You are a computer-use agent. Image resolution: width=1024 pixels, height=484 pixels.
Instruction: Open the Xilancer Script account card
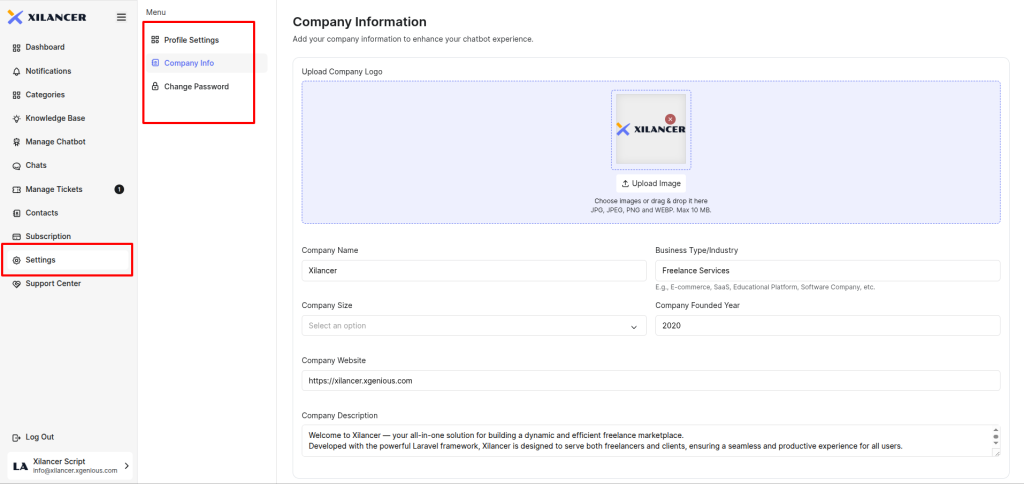click(x=70, y=466)
